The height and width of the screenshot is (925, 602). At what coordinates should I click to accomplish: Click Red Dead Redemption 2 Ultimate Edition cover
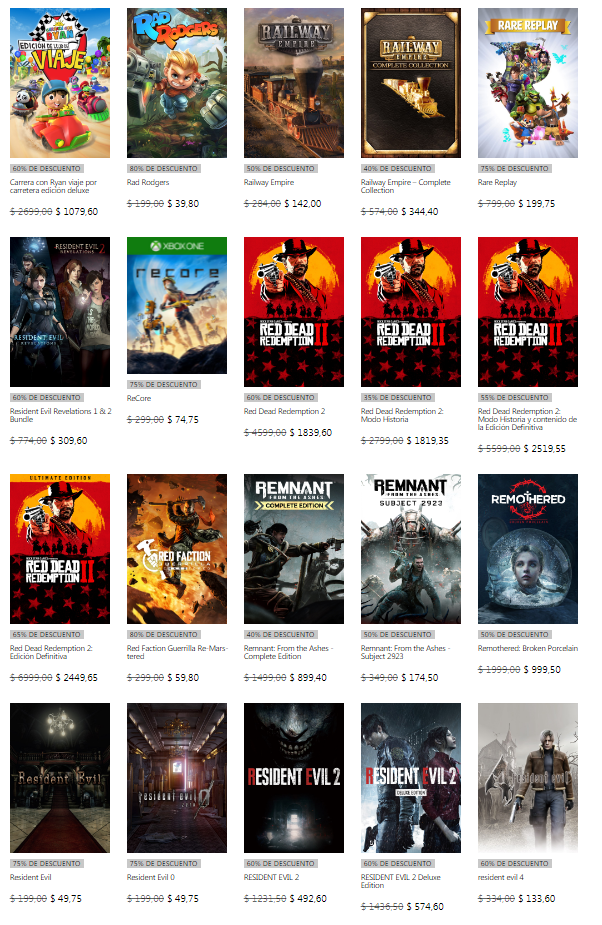tap(59, 549)
